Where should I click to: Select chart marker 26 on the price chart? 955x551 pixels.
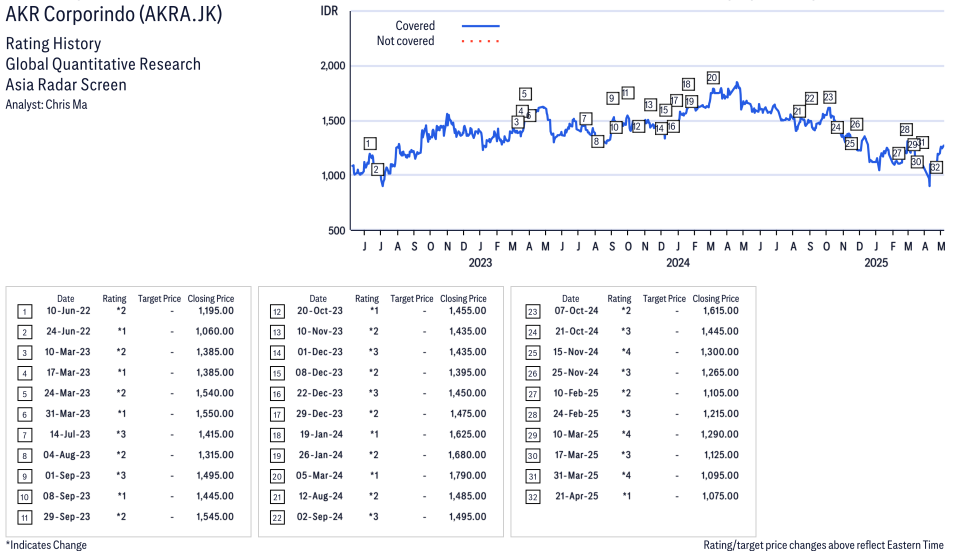pyautogui.click(x=856, y=124)
